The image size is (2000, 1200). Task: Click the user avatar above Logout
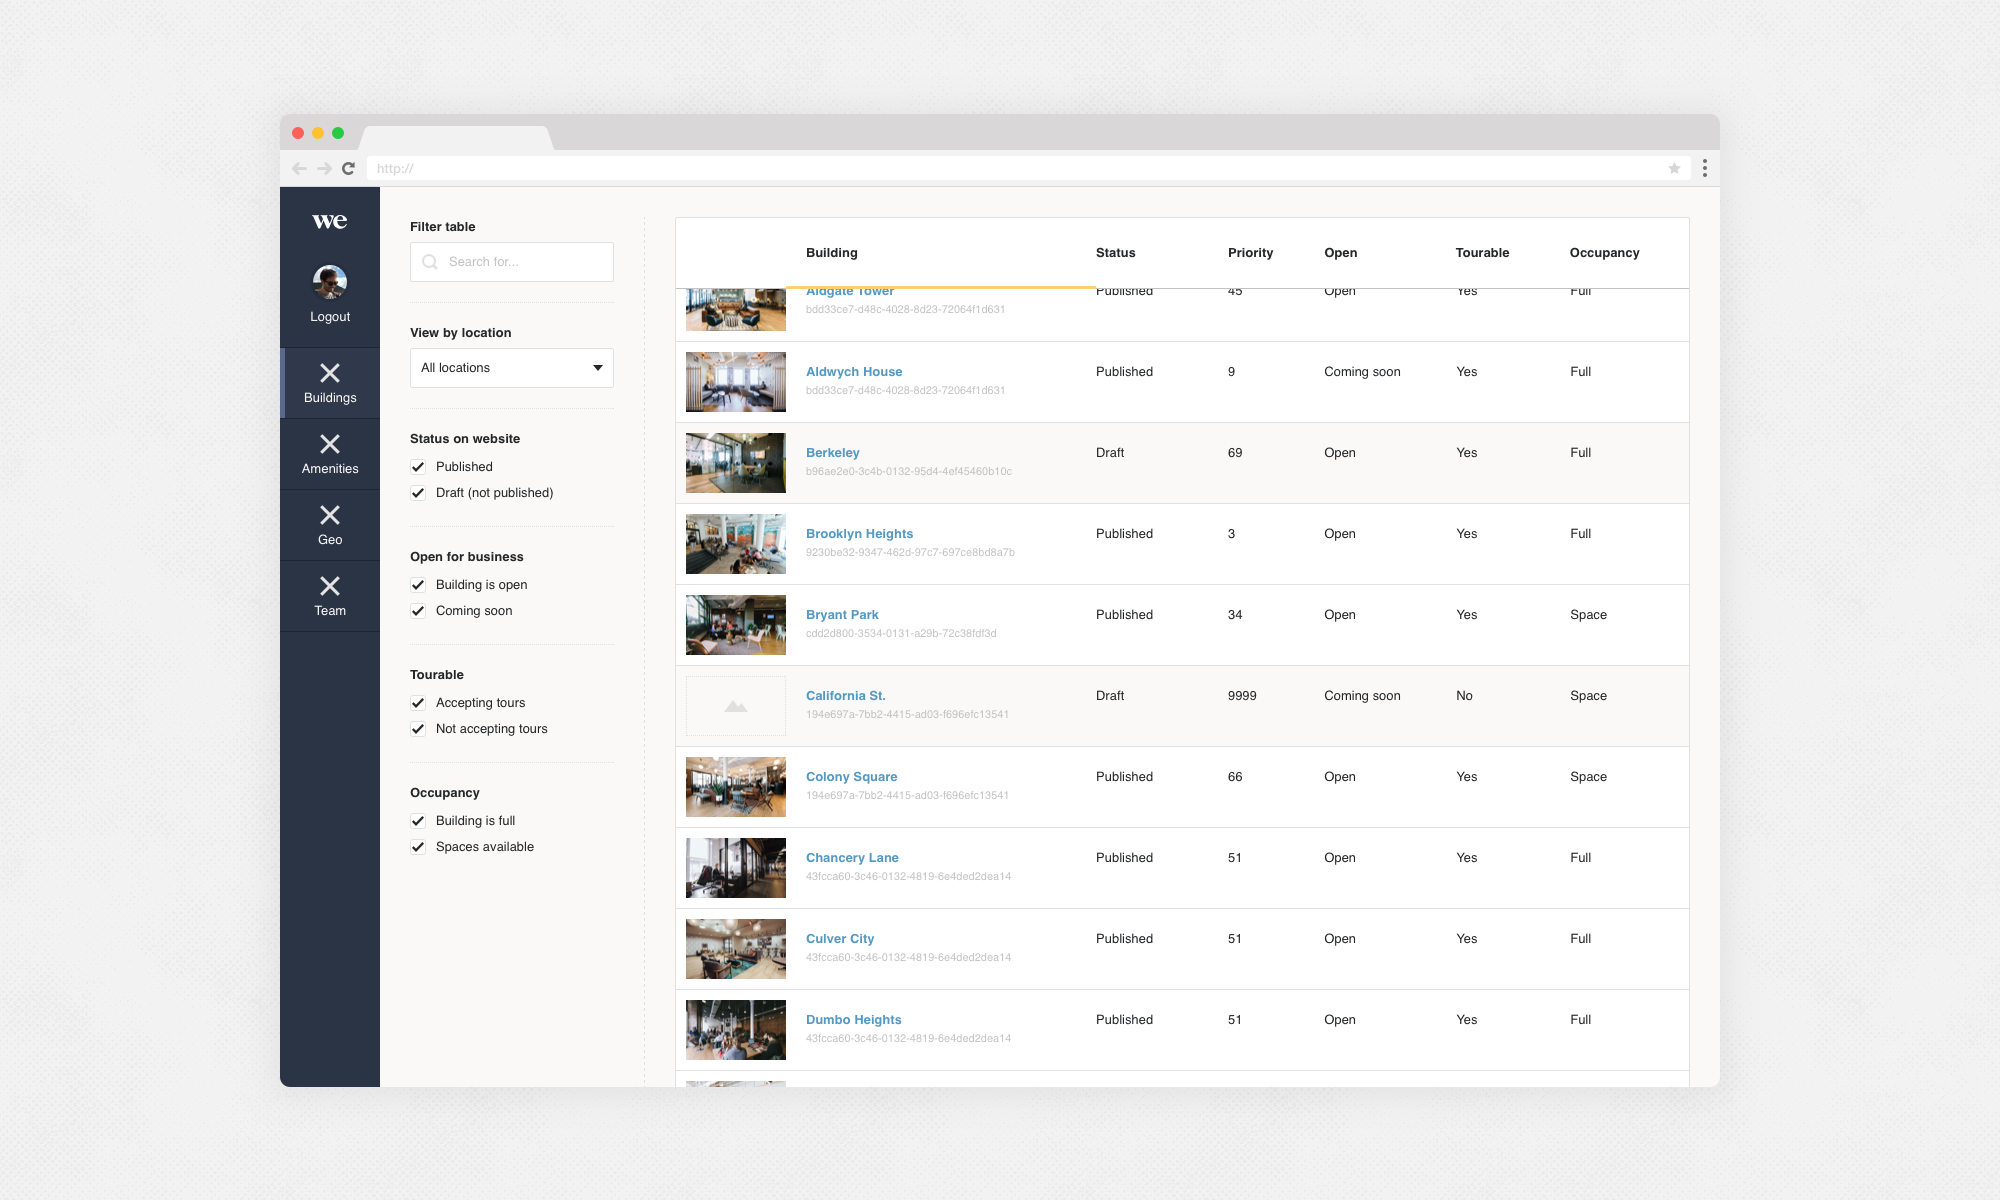330,281
